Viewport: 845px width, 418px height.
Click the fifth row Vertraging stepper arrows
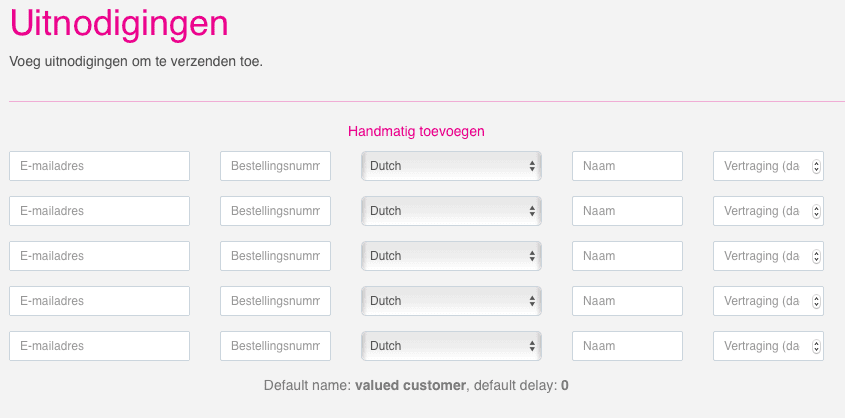coord(816,346)
